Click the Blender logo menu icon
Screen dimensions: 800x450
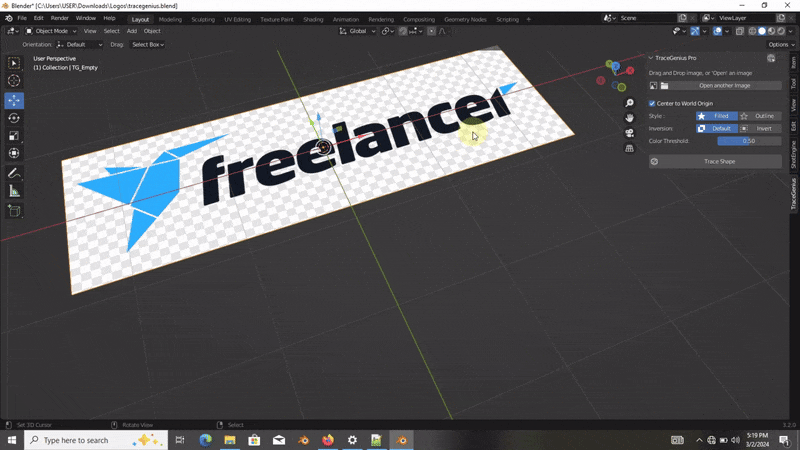click(9, 18)
